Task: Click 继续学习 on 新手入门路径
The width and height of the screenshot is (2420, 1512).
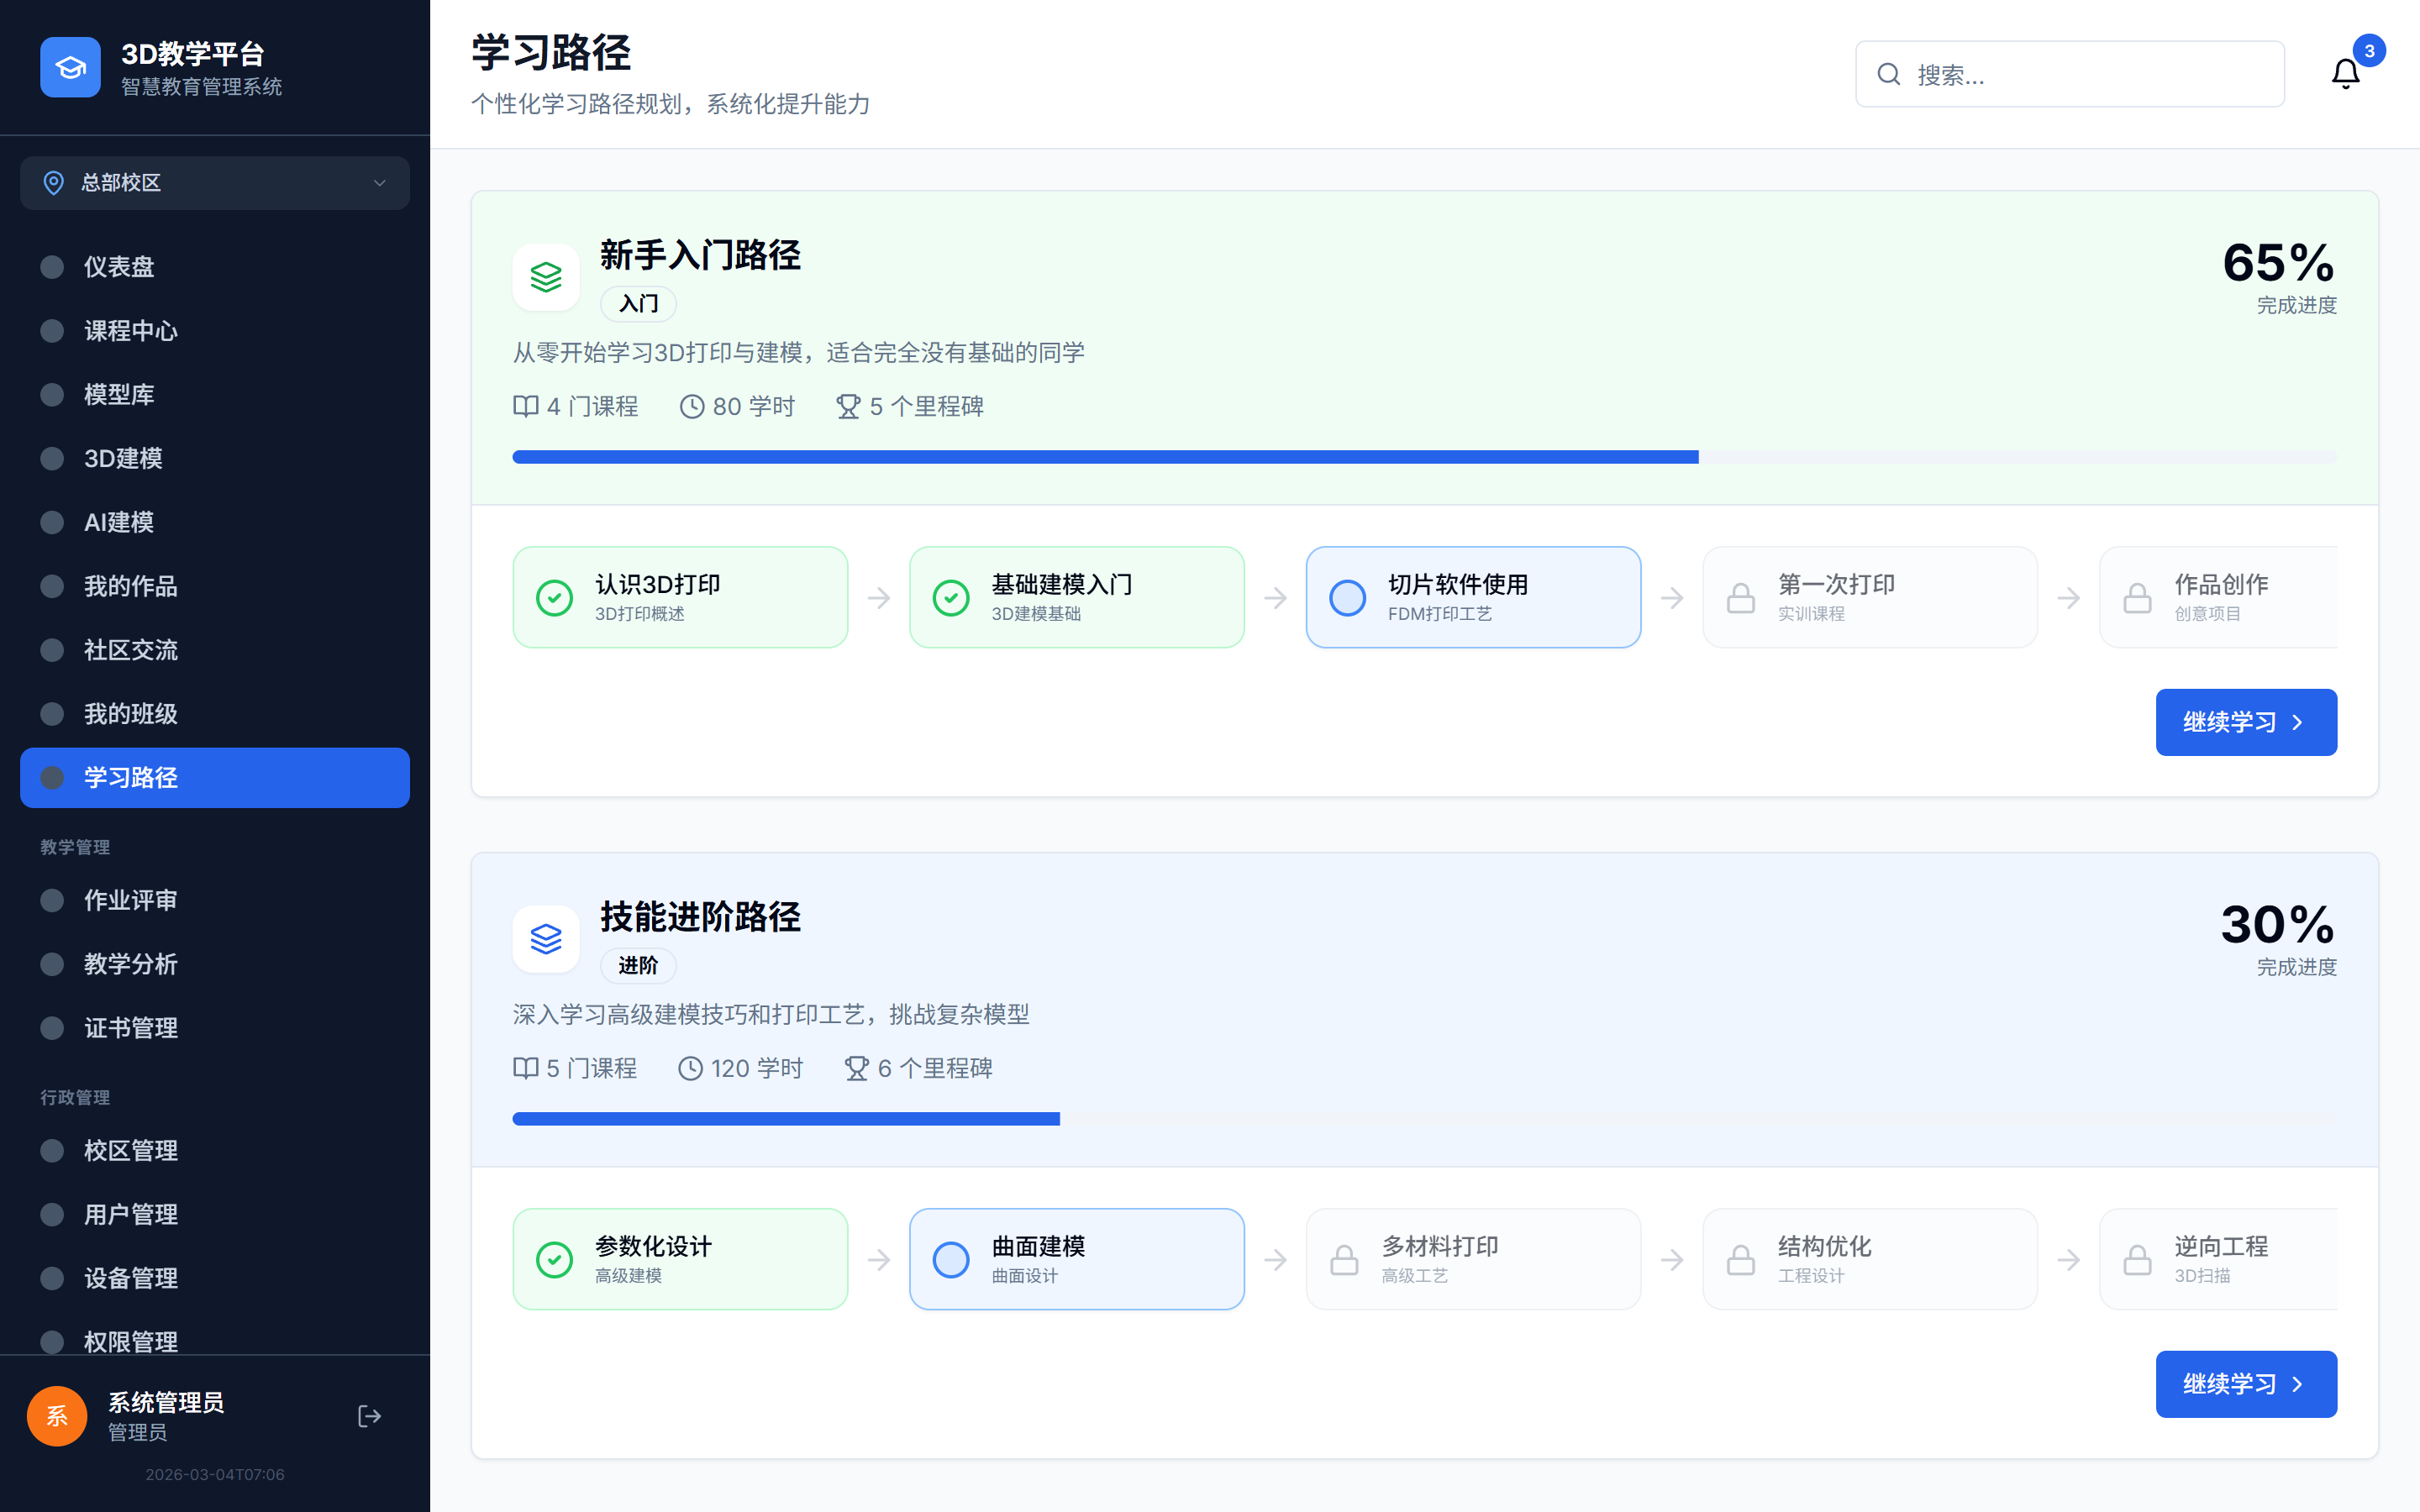Action: click(x=2246, y=722)
